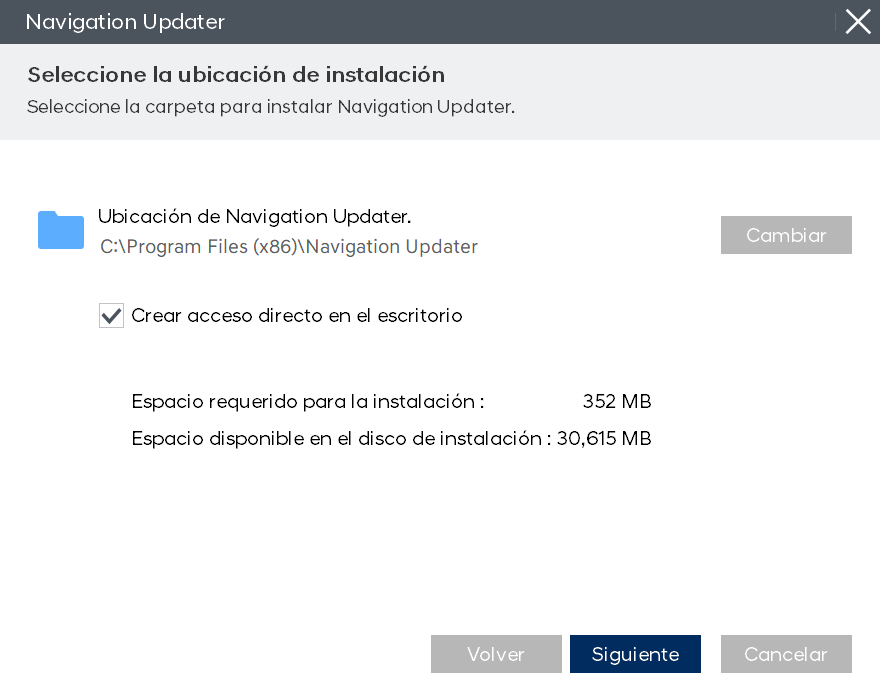Cancel the installation with Cancelar

786,654
